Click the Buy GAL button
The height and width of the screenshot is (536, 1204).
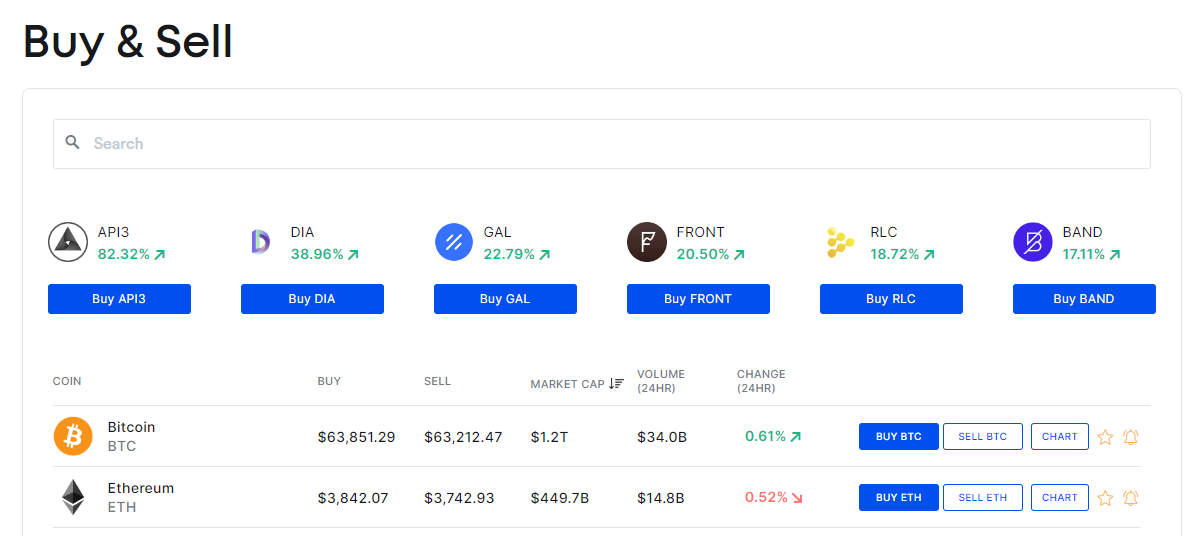(x=505, y=299)
